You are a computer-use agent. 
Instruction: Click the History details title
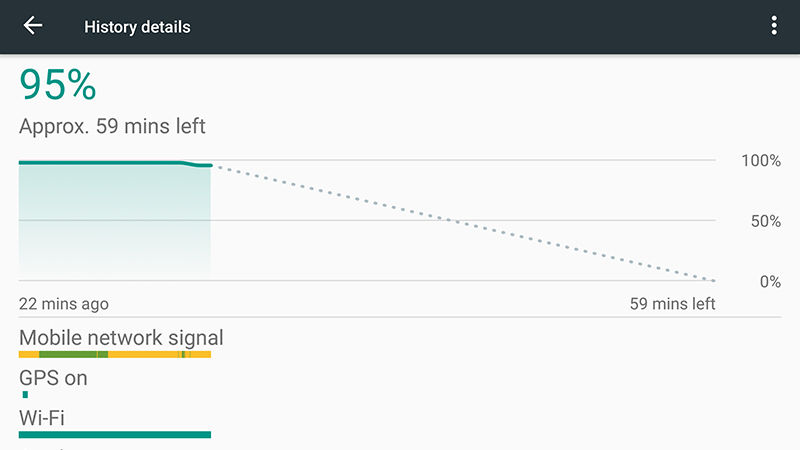click(137, 27)
